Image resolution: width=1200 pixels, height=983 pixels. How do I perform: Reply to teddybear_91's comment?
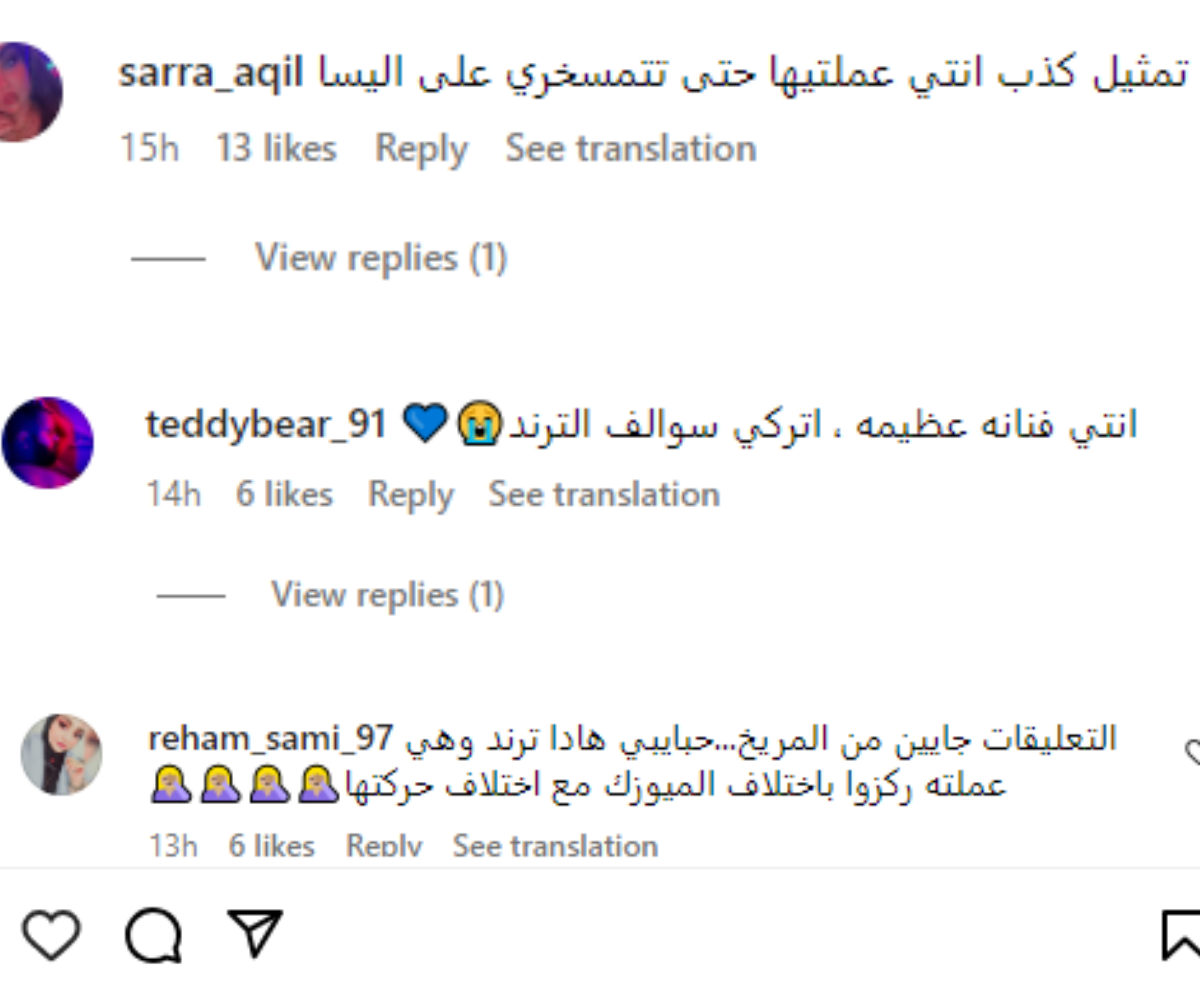(411, 494)
